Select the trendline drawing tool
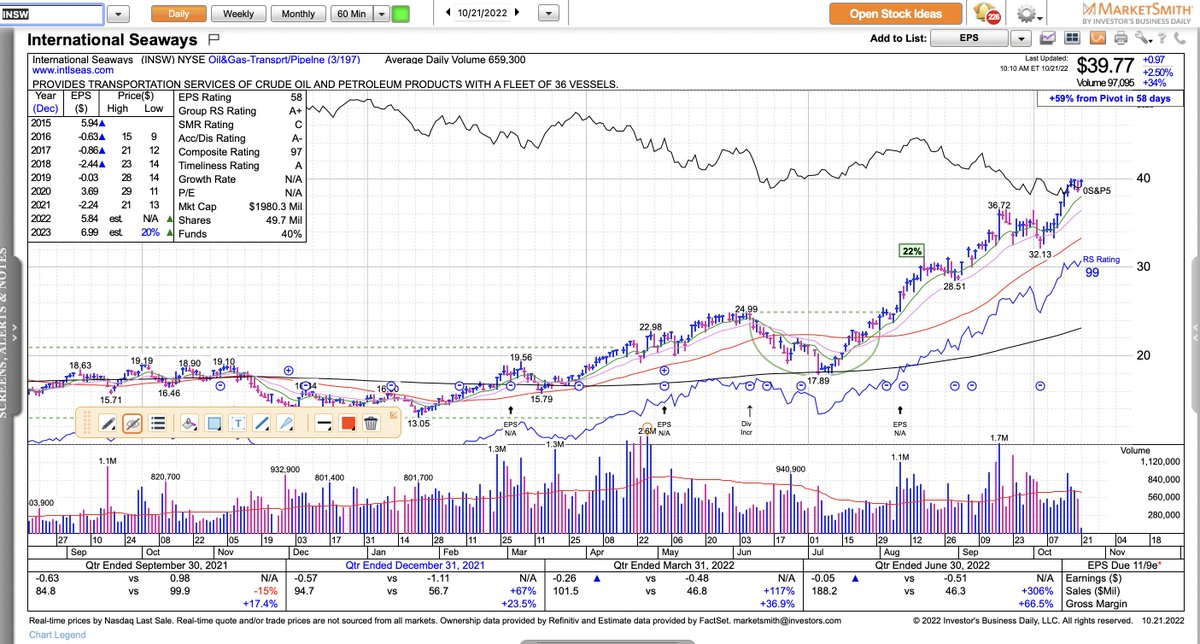1200x644 pixels. click(x=260, y=423)
